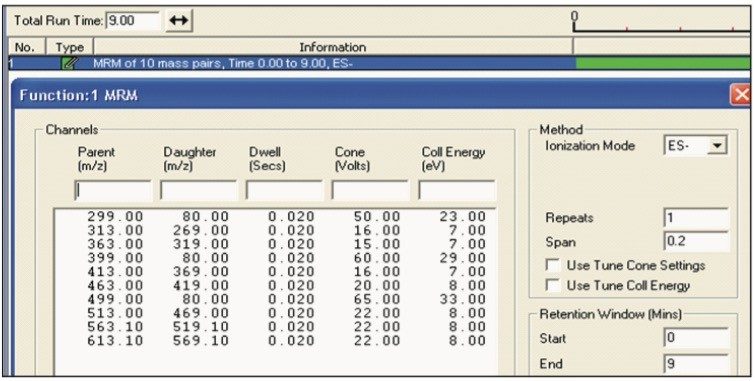The height and width of the screenshot is (381, 755).
Task: Click cone voltage value 60.00
Action: 377,258
